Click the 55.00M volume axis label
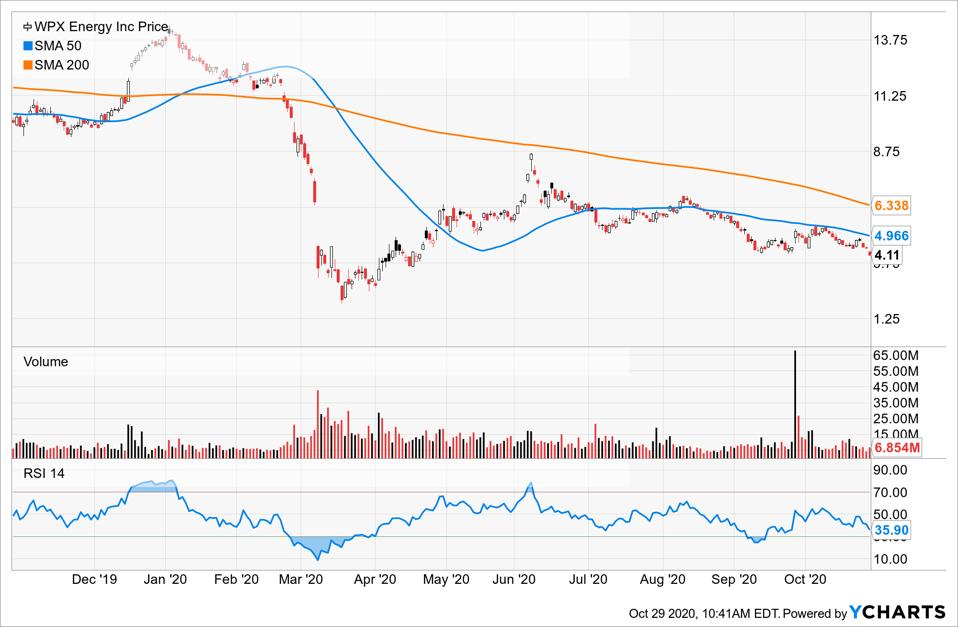Image resolution: width=958 pixels, height=627 pixels. [x=896, y=372]
